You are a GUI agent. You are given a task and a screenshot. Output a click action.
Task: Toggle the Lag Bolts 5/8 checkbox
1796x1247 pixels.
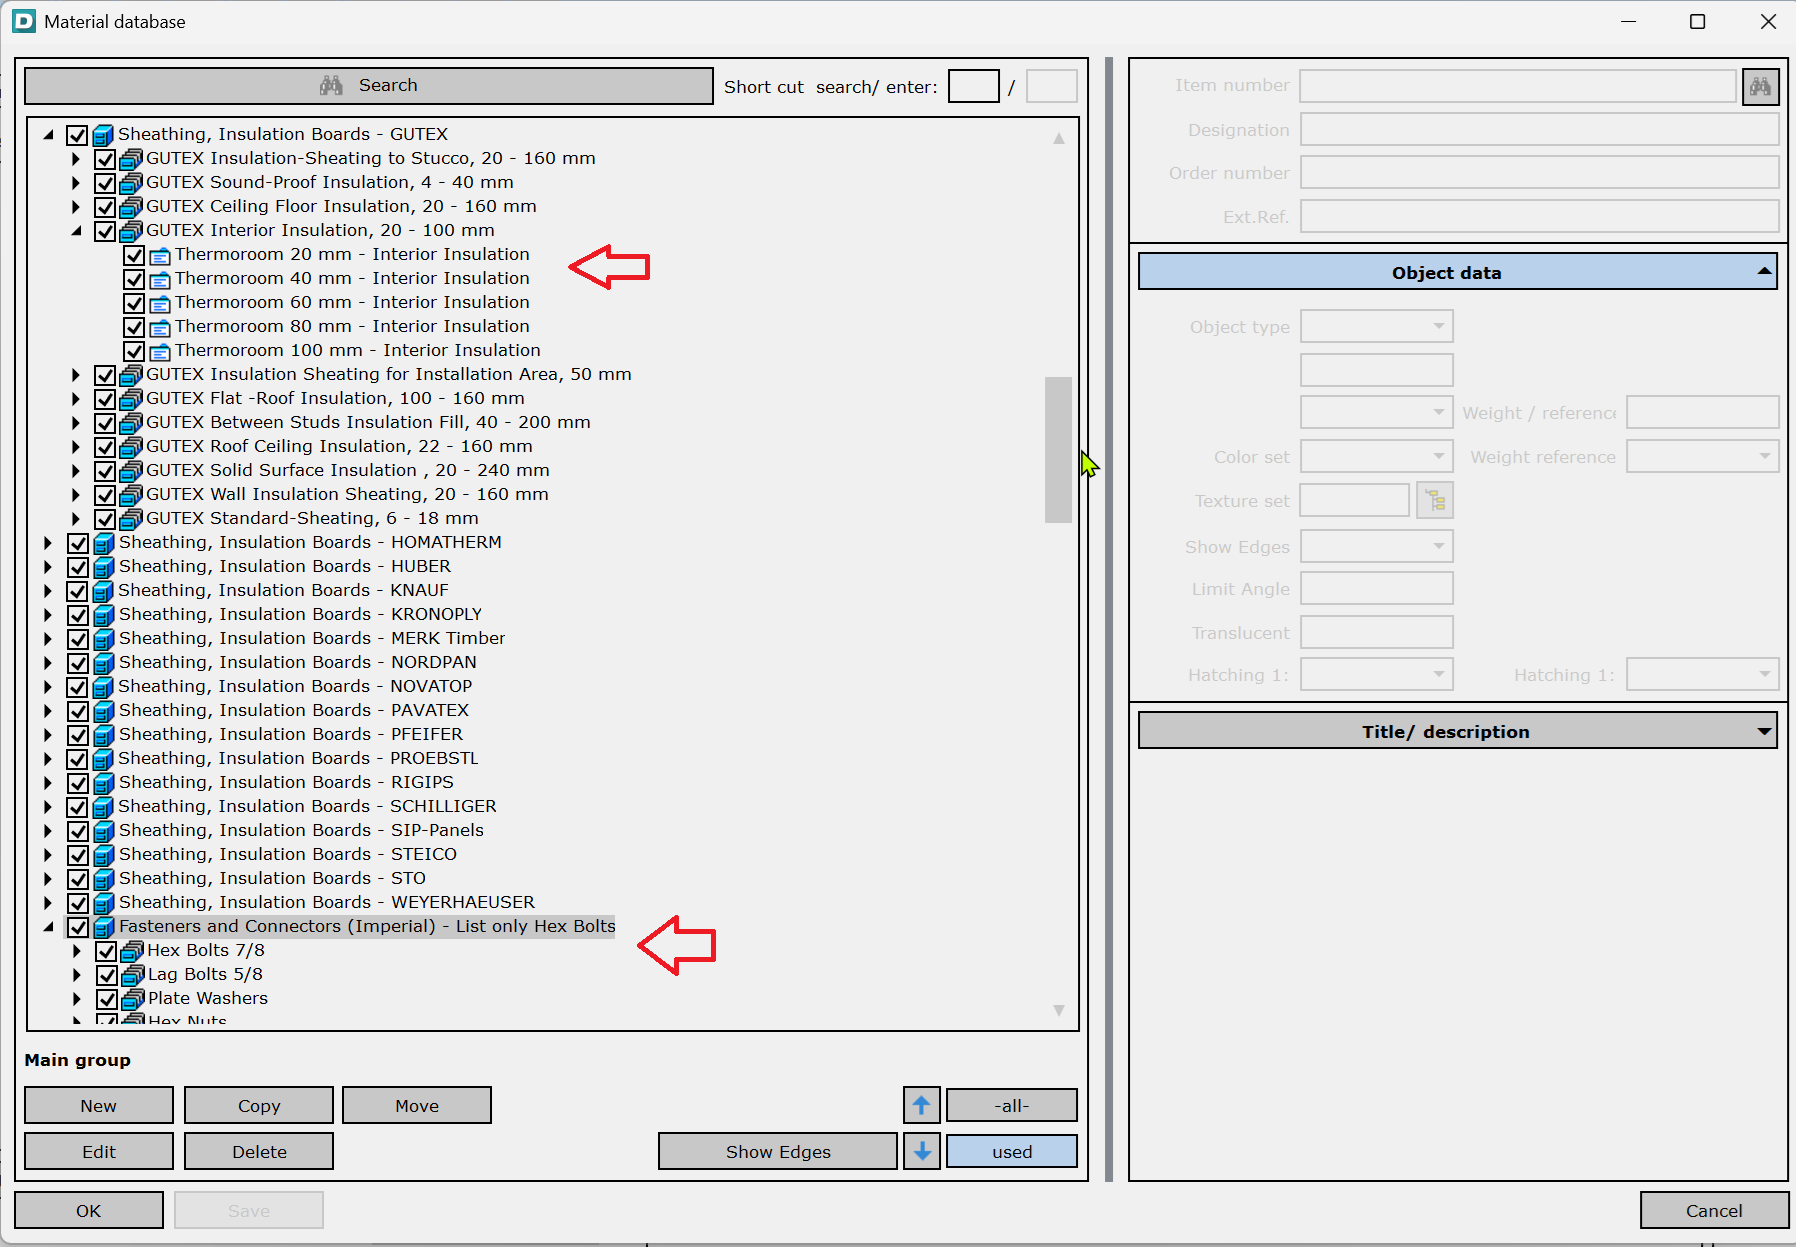[107, 975]
